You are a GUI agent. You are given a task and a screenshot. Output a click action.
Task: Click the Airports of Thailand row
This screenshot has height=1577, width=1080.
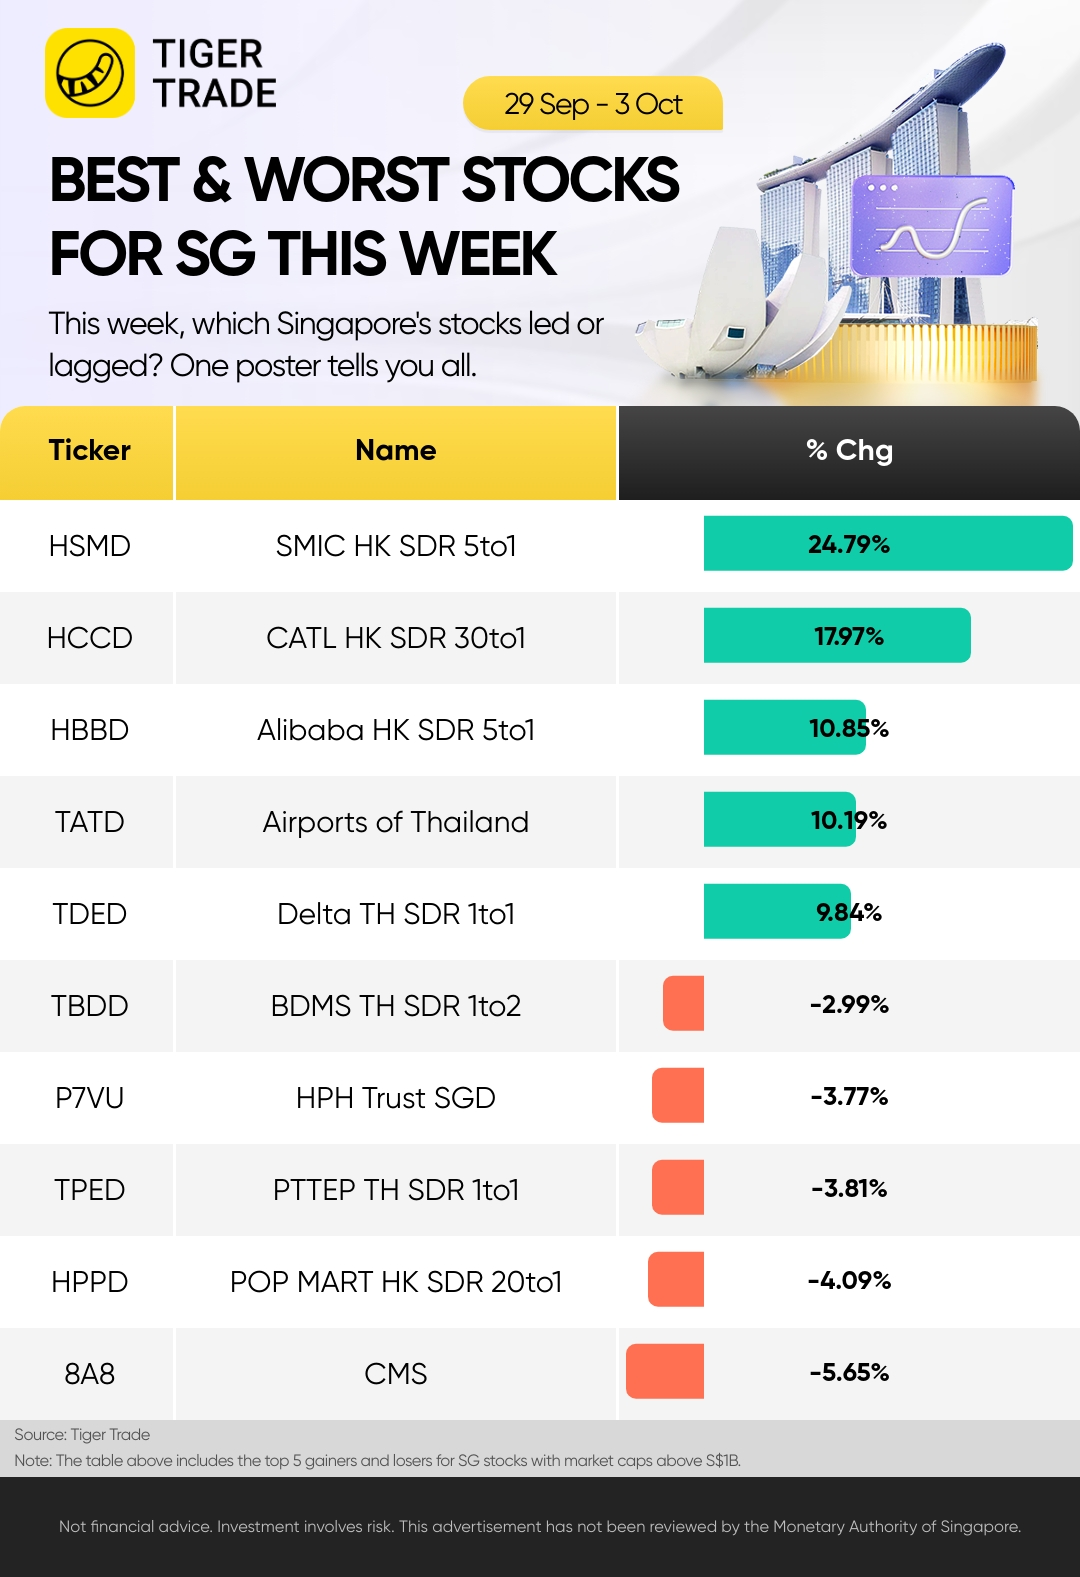pyautogui.click(x=540, y=822)
